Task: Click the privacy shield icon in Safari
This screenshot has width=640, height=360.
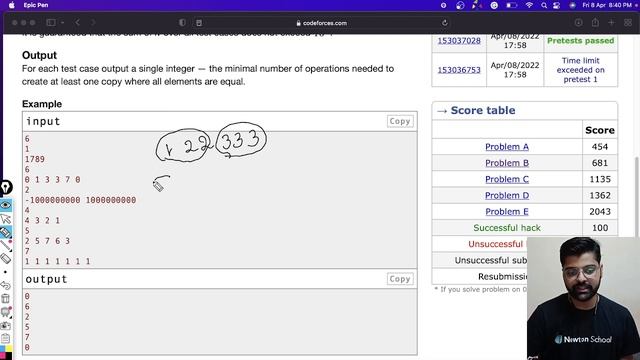Action: pyautogui.click(x=182, y=23)
